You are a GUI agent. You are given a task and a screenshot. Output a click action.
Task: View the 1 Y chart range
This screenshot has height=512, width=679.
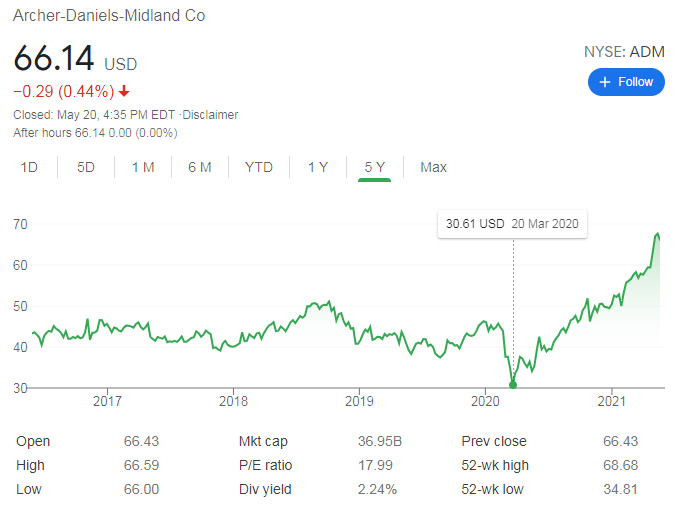[x=318, y=167]
